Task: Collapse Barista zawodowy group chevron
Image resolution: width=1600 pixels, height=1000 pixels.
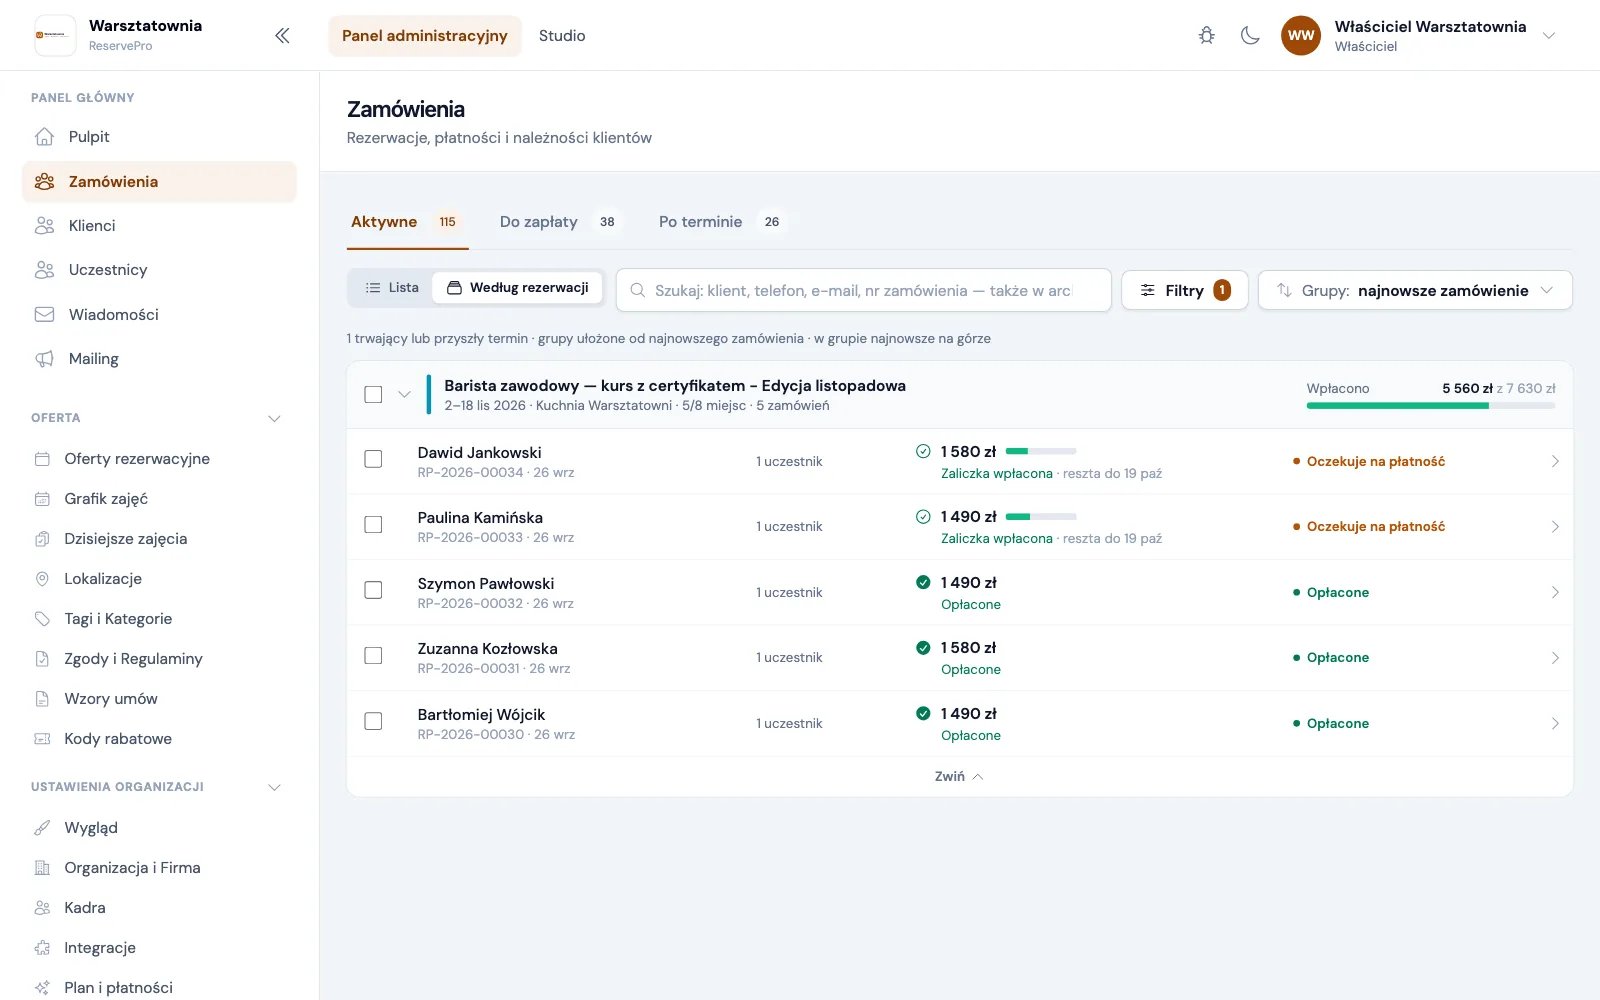Action: coord(404,394)
